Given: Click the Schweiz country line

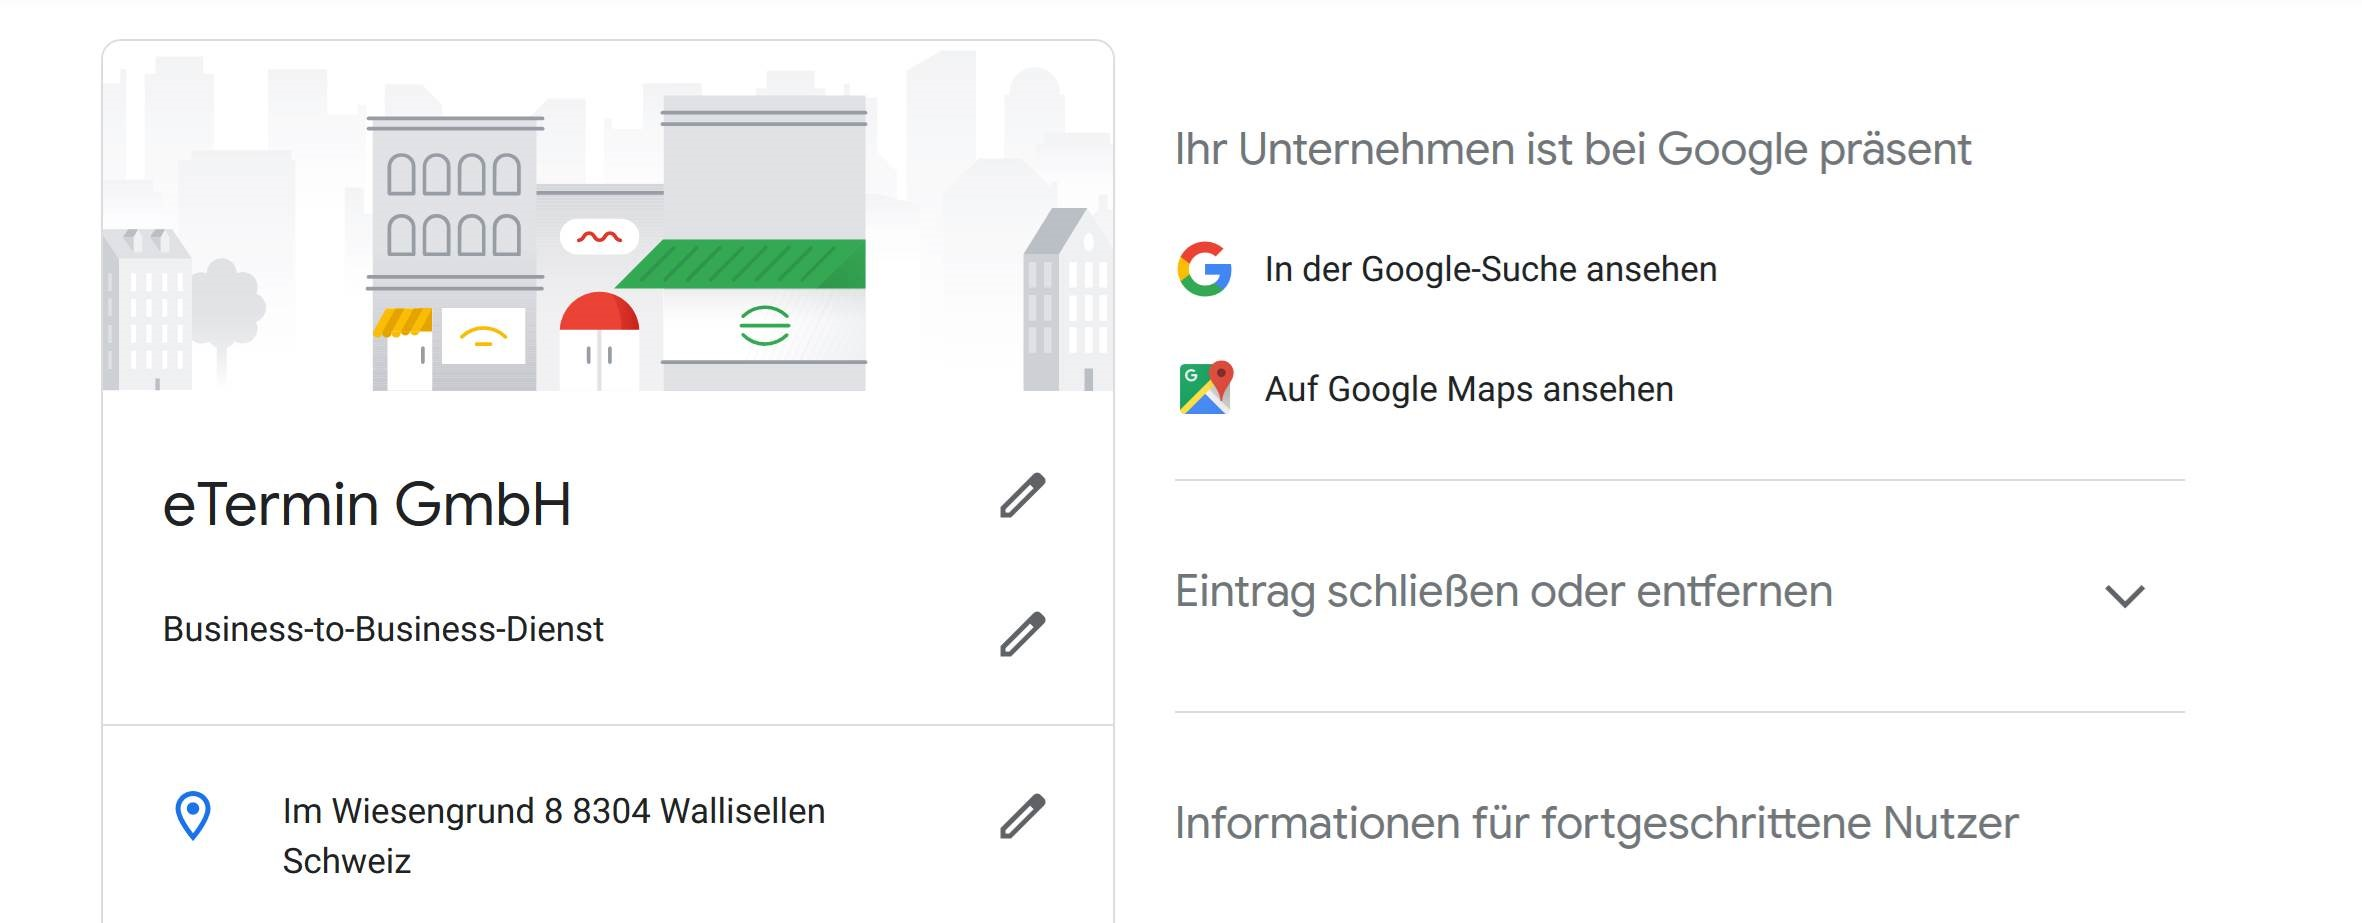Looking at the screenshot, I should click(x=347, y=861).
